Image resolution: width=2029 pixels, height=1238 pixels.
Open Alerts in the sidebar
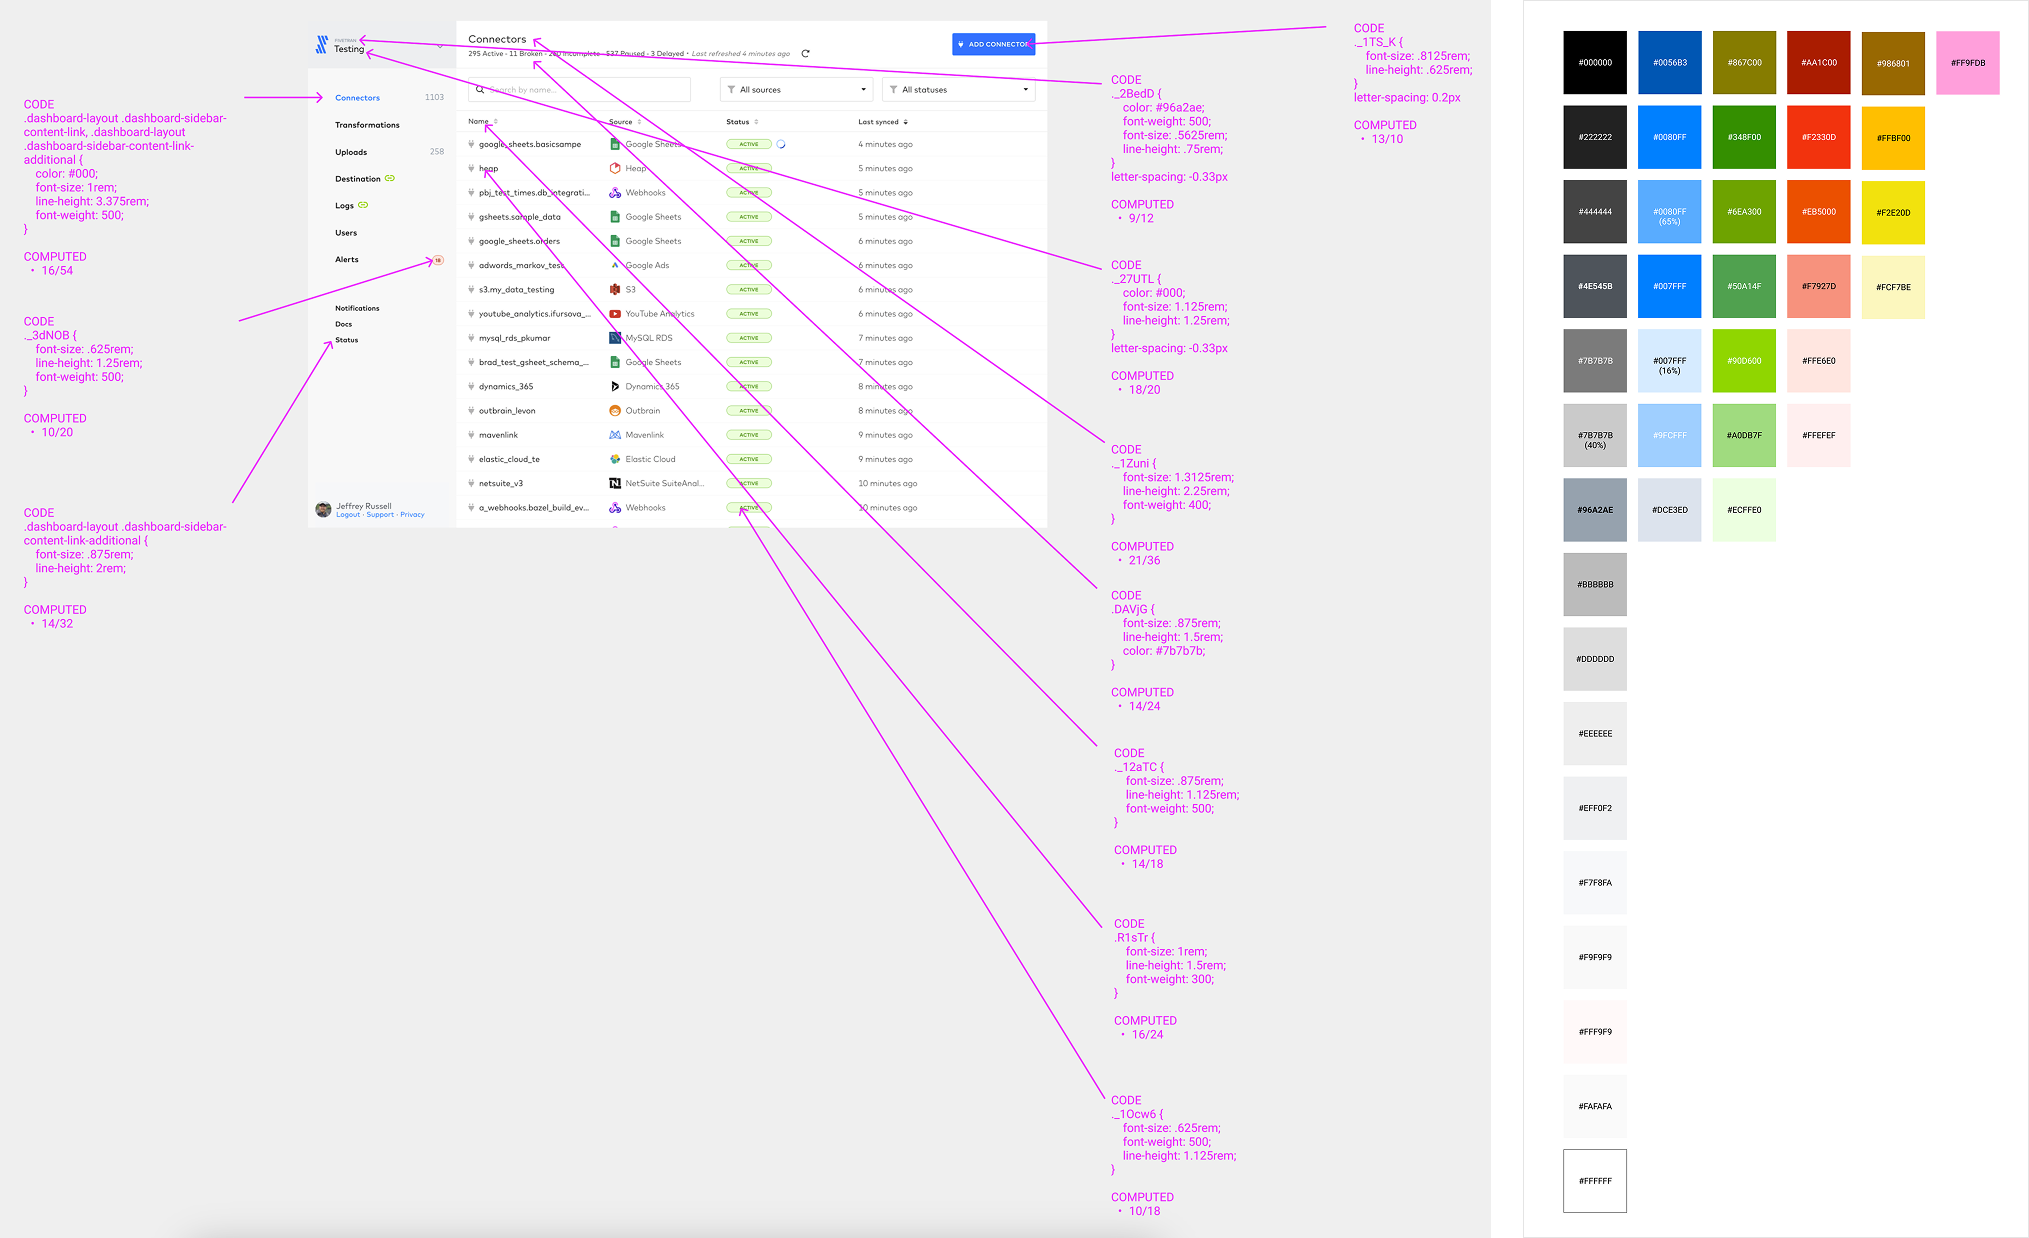tap(347, 260)
